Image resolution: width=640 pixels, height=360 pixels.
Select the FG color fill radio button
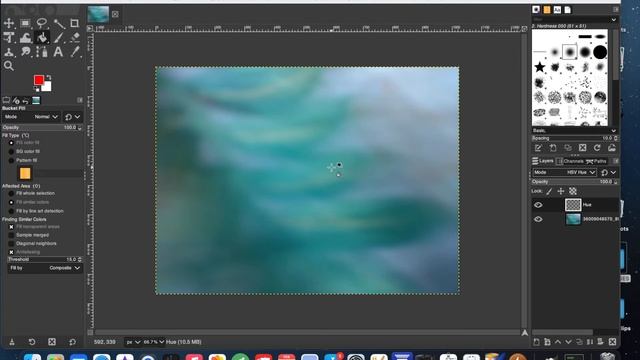[x=11, y=143]
